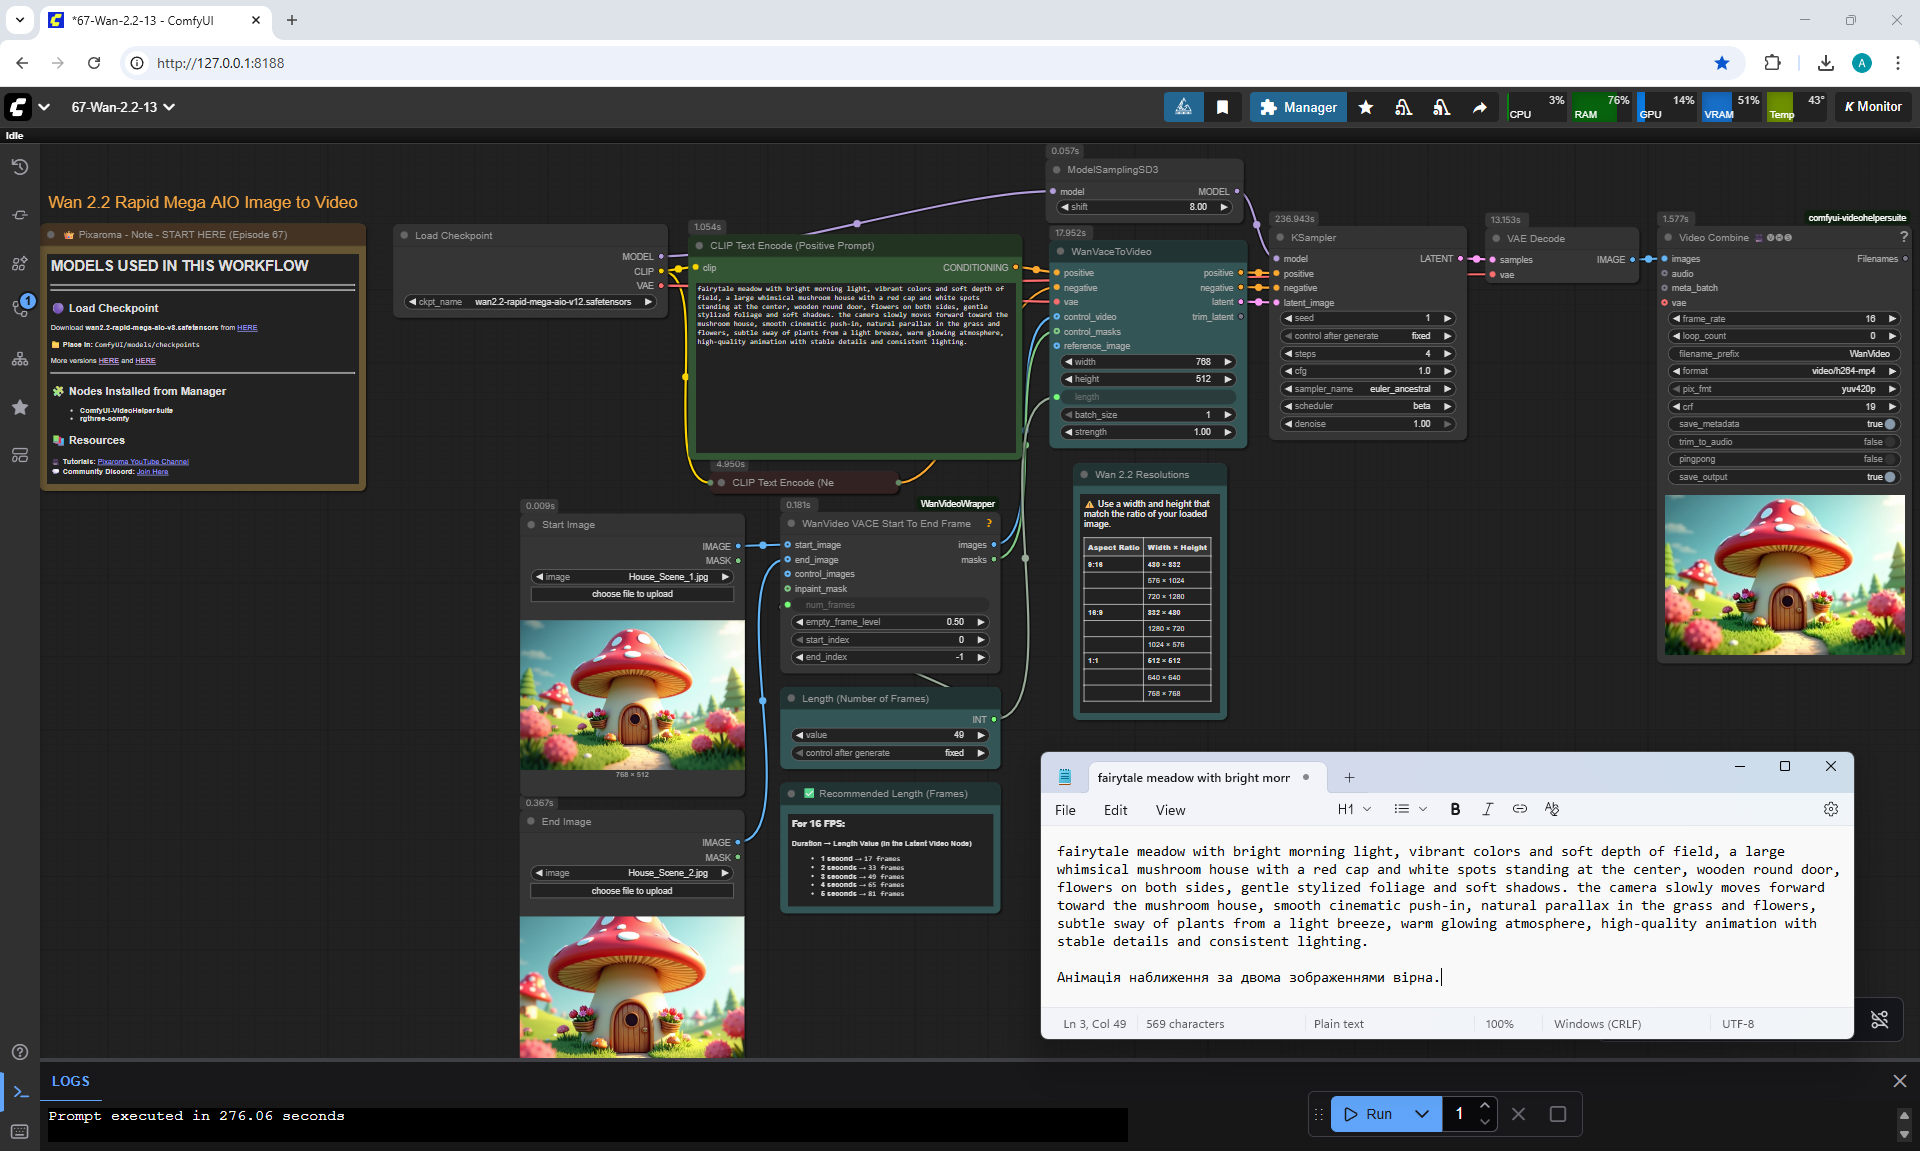1920x1151 pixels.
Task: Toggle save_metadata switch in Video Combine
Action: [1888, 424]
